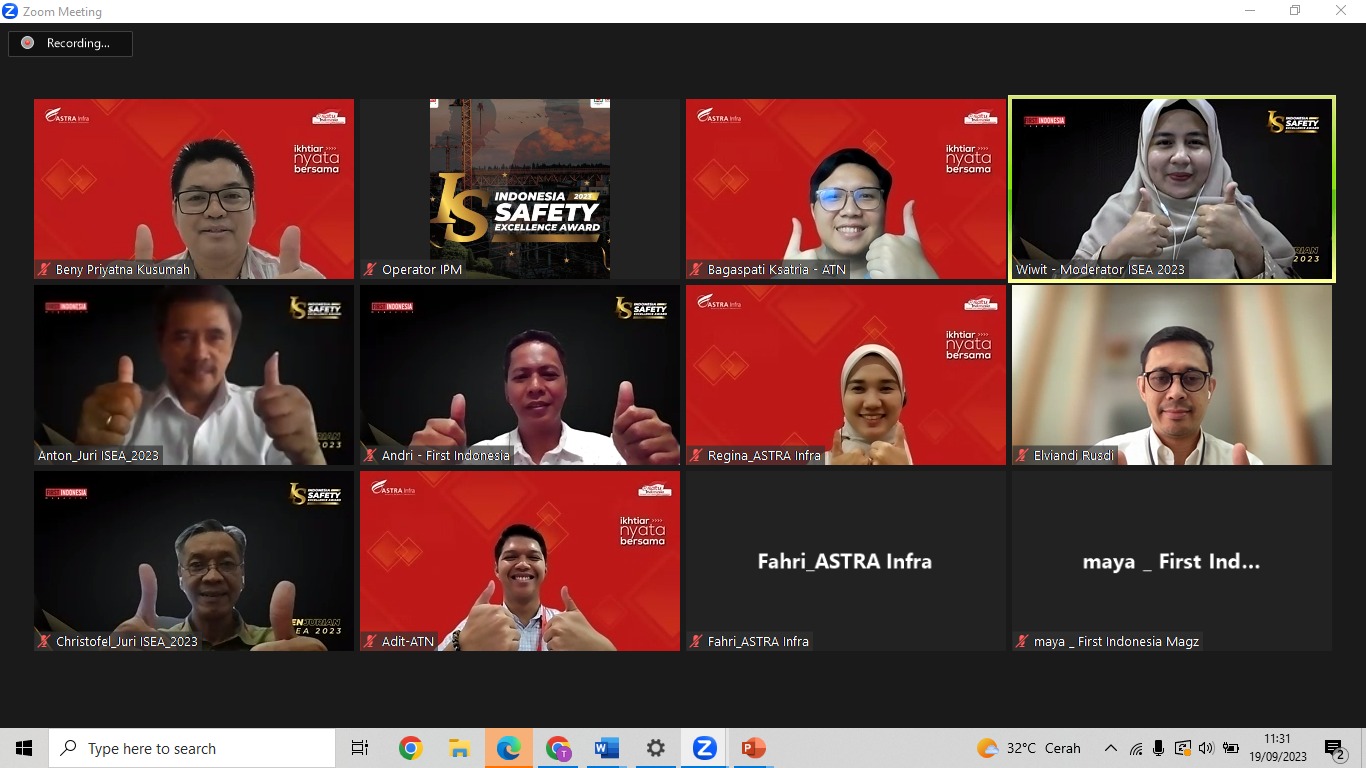The image size is (1366, 768).
Task: Open the second Chrome profile taskbar icon
Action: point(557,748)
